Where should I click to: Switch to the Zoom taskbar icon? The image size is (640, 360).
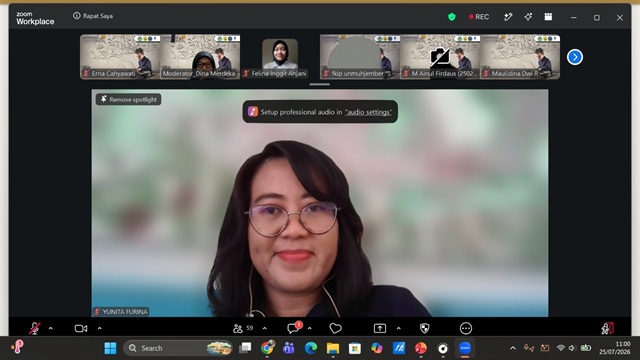tap(465, 348)
